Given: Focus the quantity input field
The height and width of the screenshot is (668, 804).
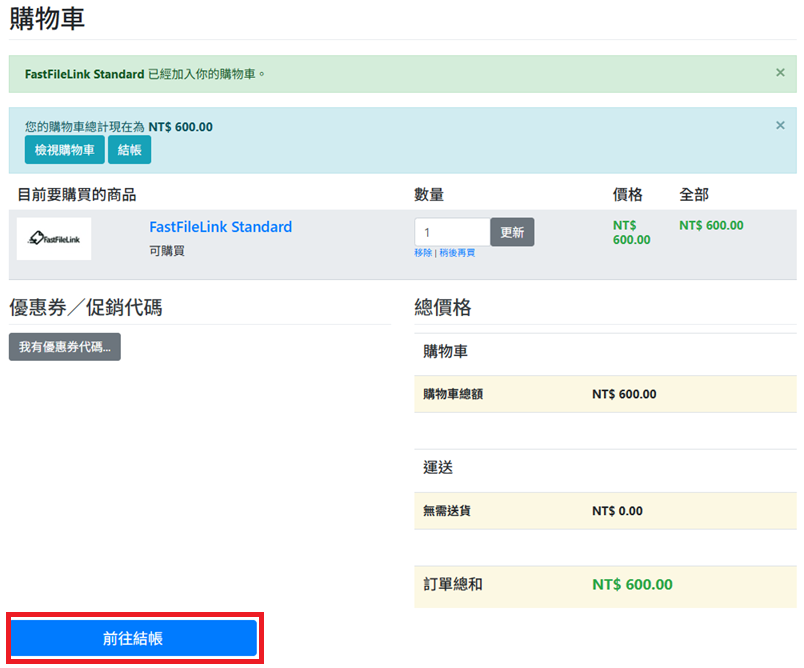Looking at the screenshot, I should tap(452, 232).
